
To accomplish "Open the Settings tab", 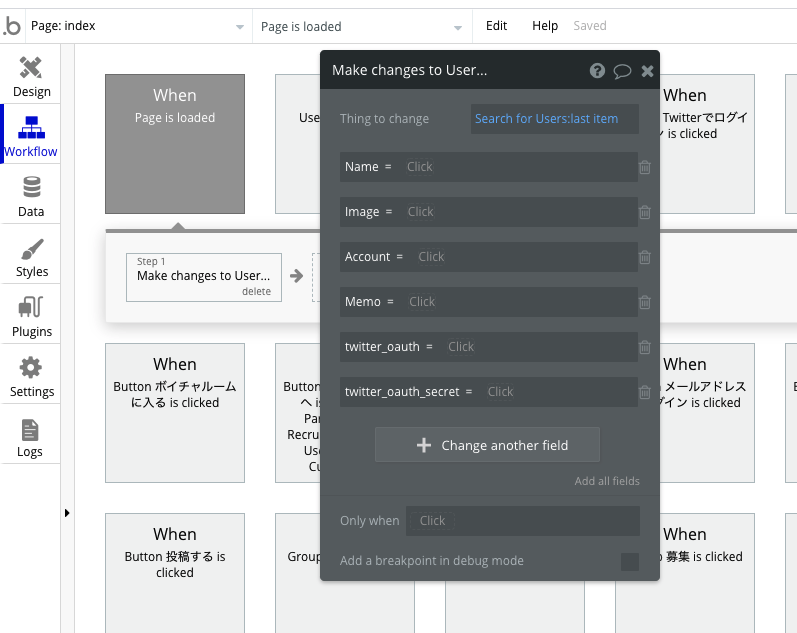I will pyautogui.click(x=32, y=376).
